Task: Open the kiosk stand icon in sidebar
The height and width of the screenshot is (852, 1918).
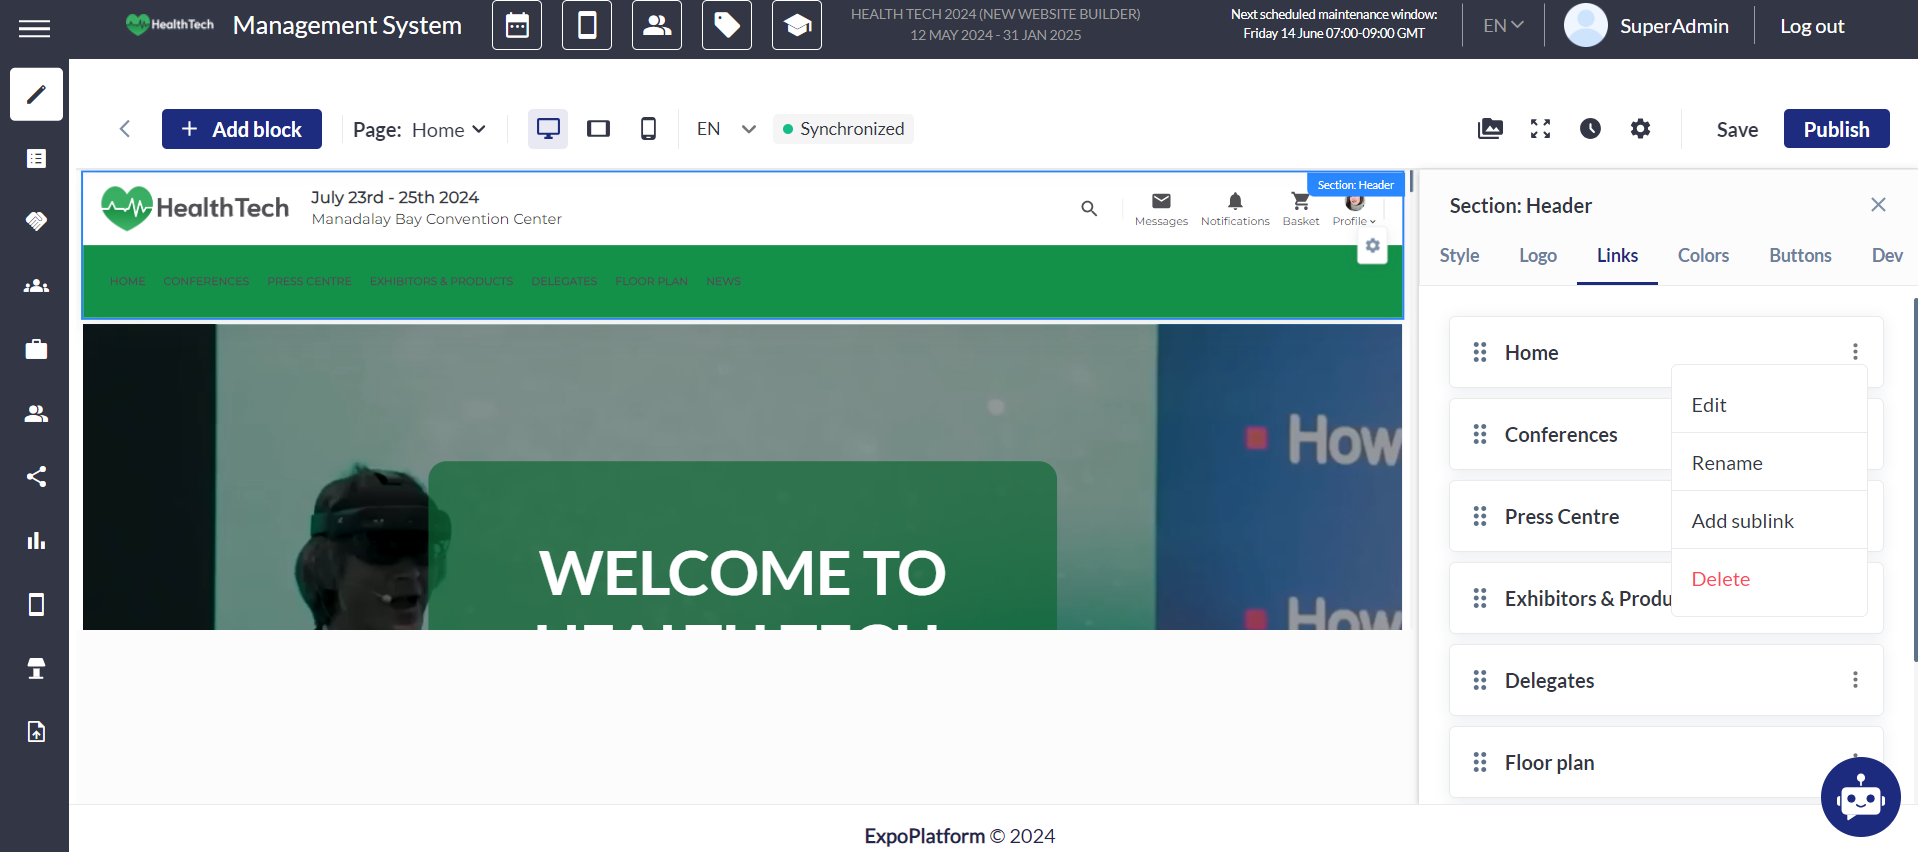Action: point(36,668)
